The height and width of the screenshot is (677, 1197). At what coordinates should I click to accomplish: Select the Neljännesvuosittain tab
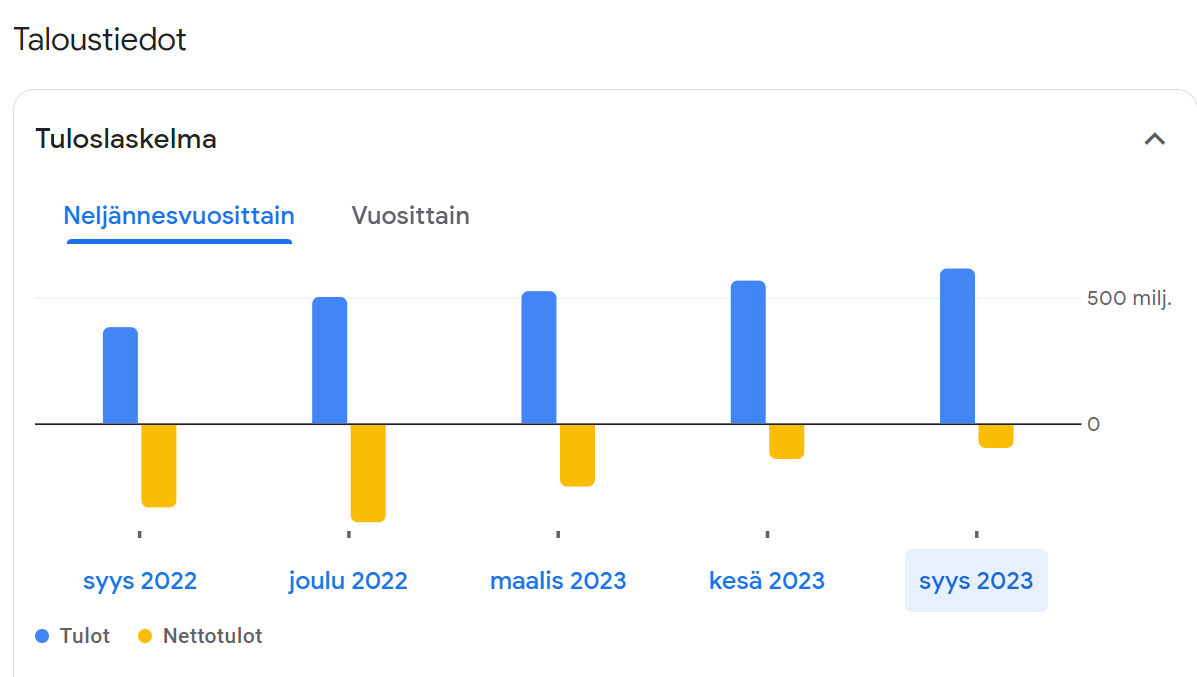[x=179, y=216]
